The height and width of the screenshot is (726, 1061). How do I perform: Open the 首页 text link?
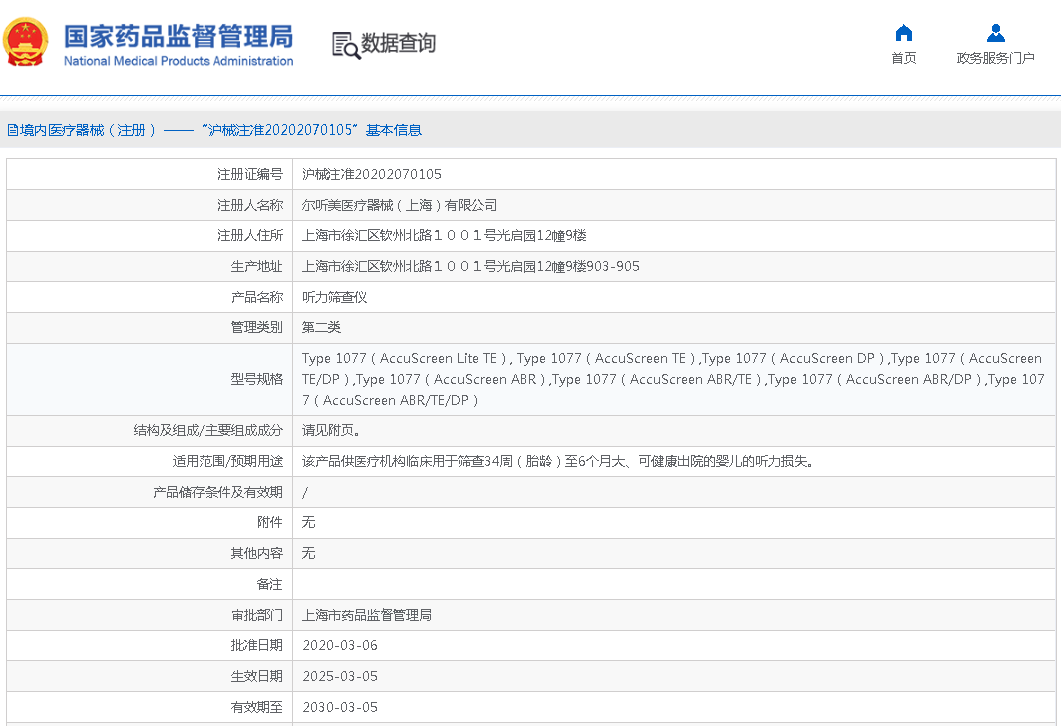click(903, 58)
